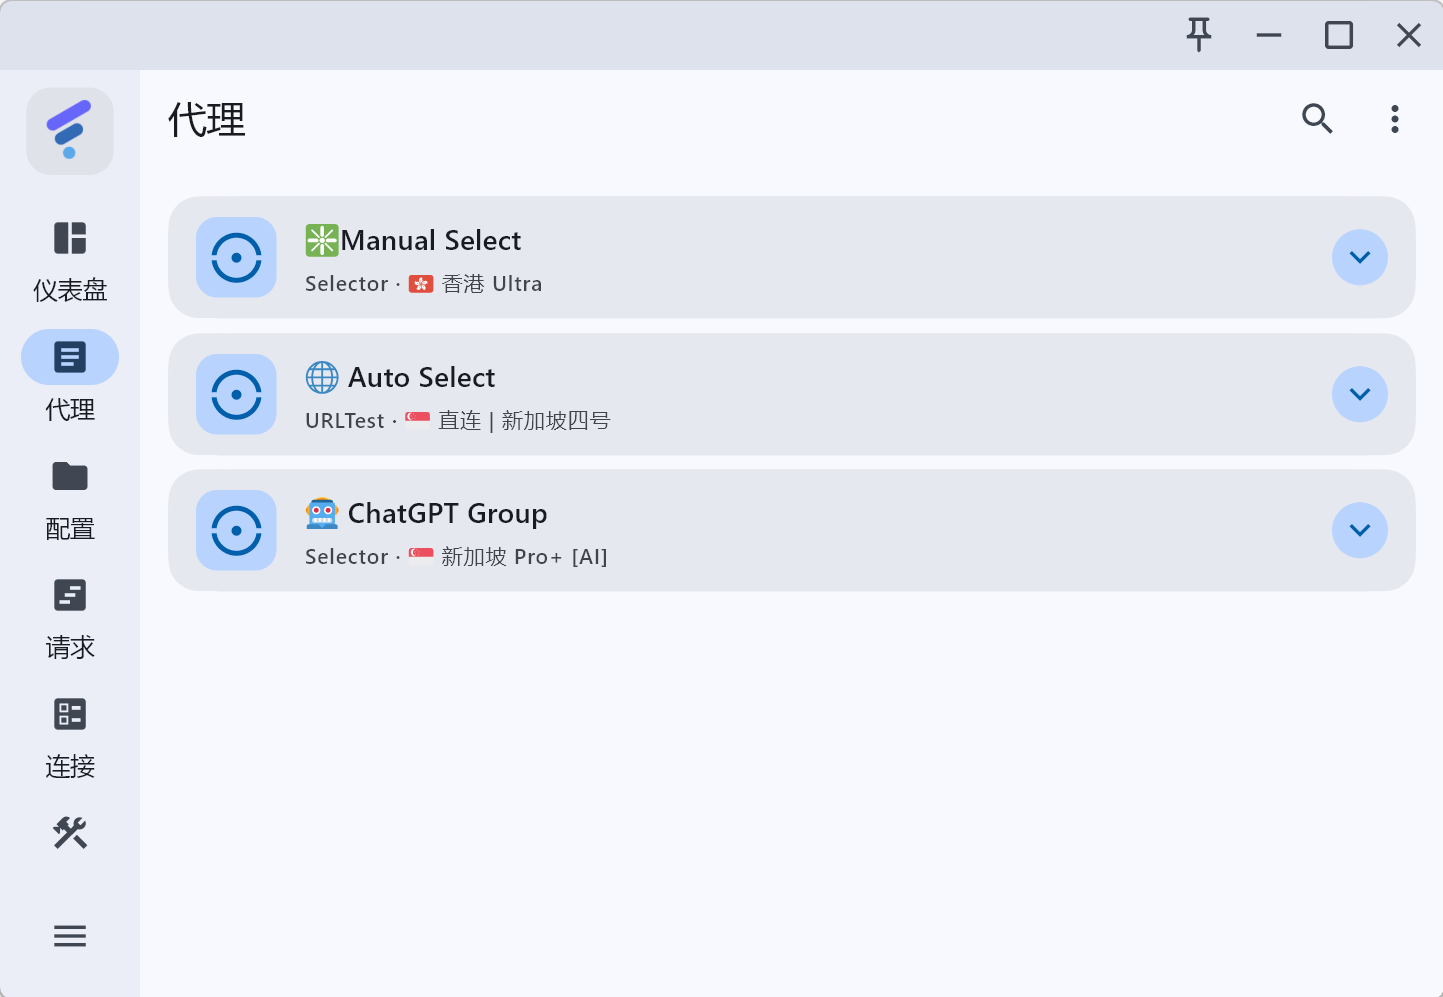1443x997 pixels.
Task: Select the 代理 (proxies) sidebar icon
Action: pos(69,357)
